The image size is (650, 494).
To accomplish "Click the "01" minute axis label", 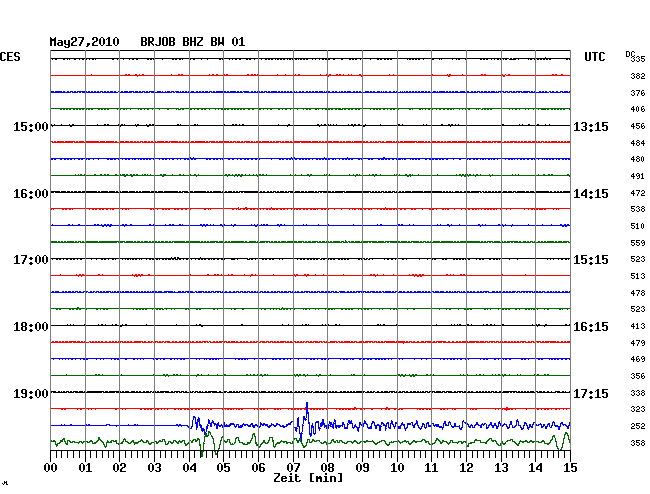I will tap(85, 468).
